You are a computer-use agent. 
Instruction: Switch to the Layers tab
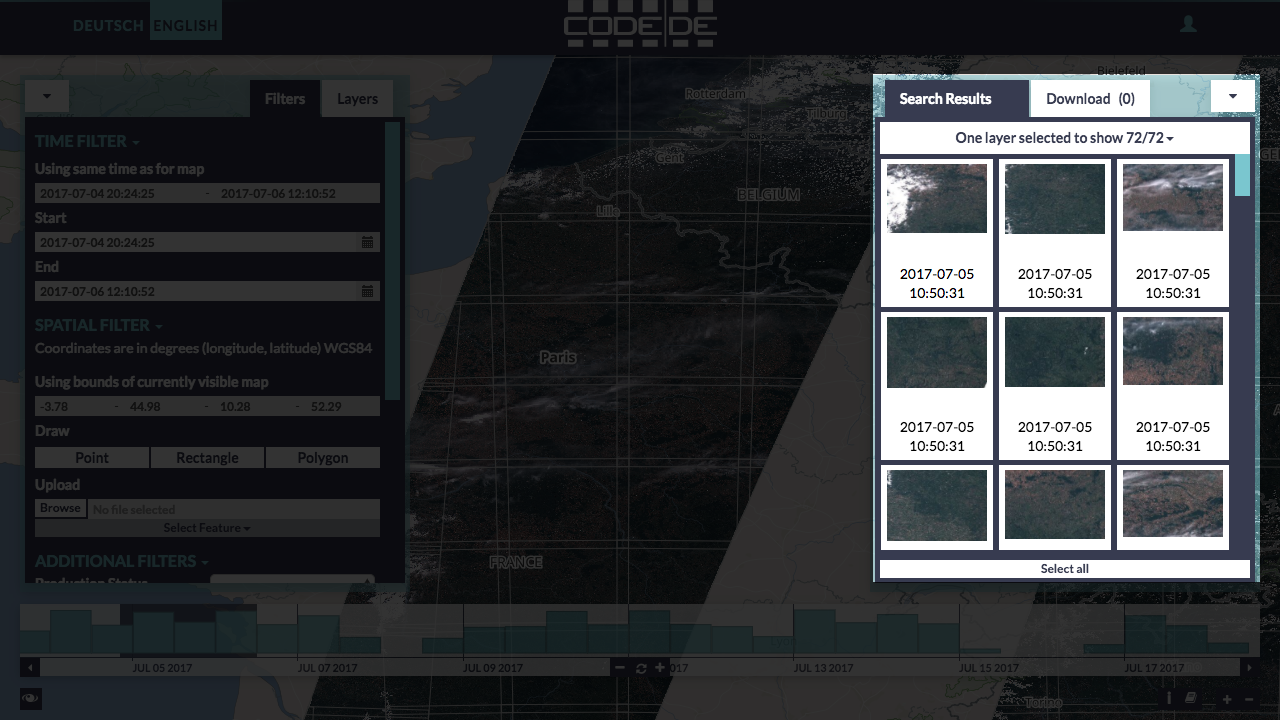(357, 99)
